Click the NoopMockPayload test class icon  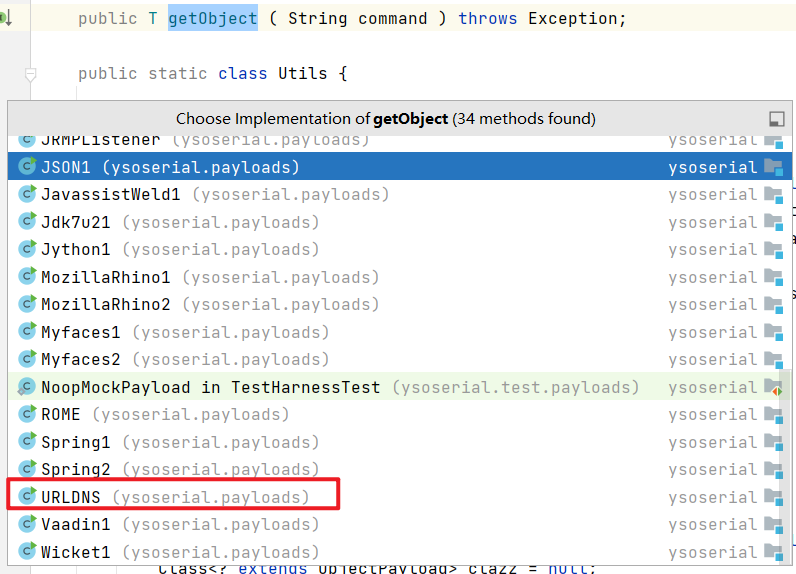tap(27, 387)
